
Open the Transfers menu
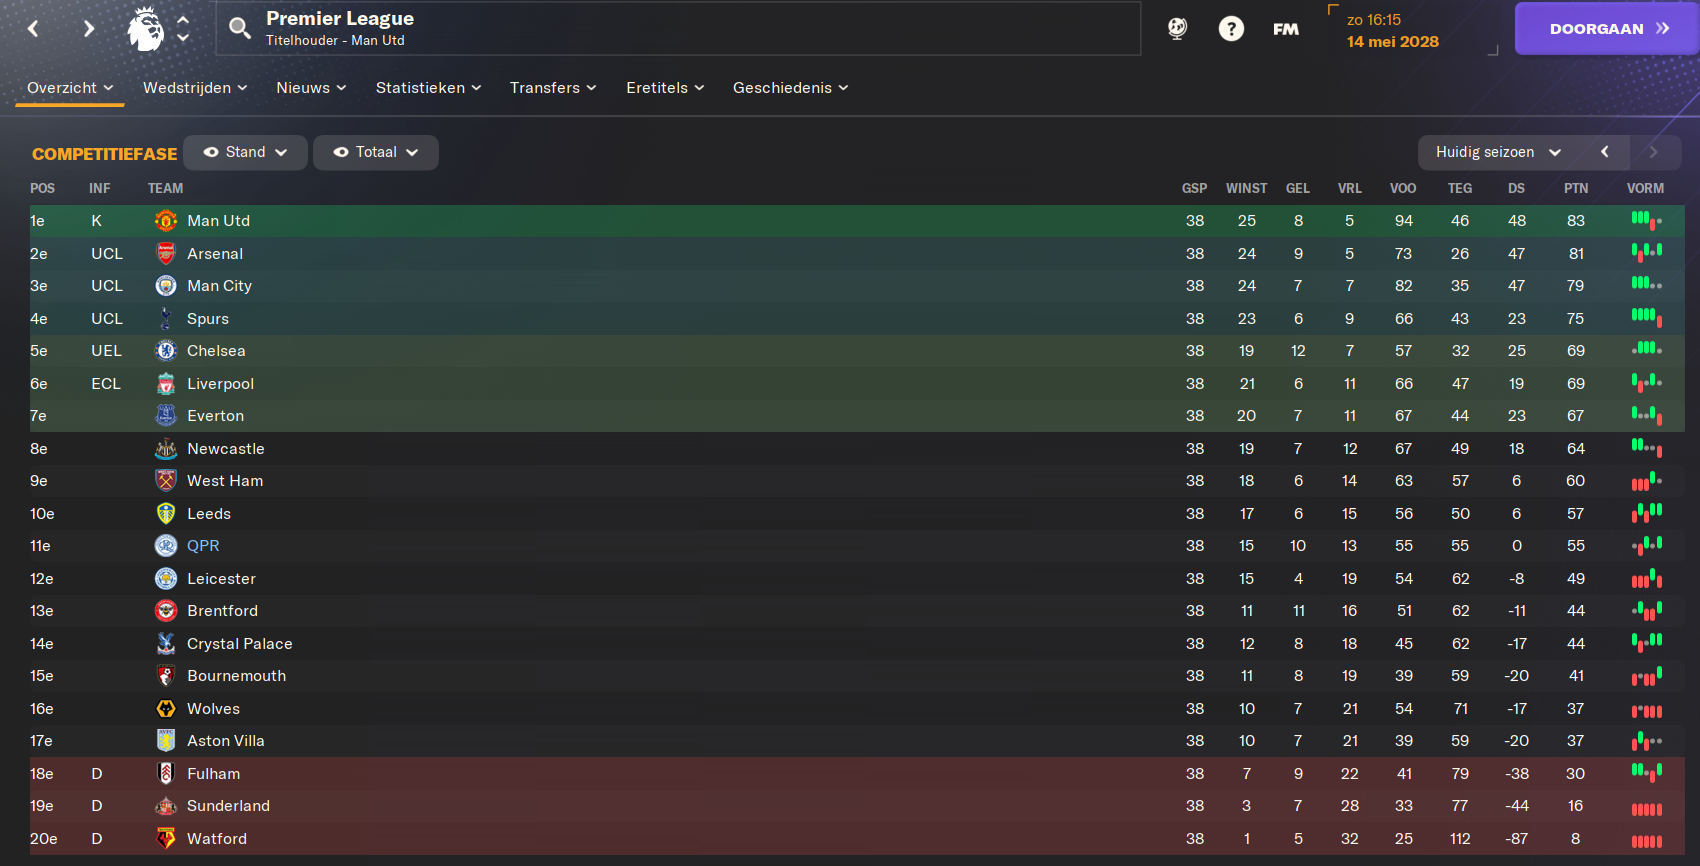point(553,88)
